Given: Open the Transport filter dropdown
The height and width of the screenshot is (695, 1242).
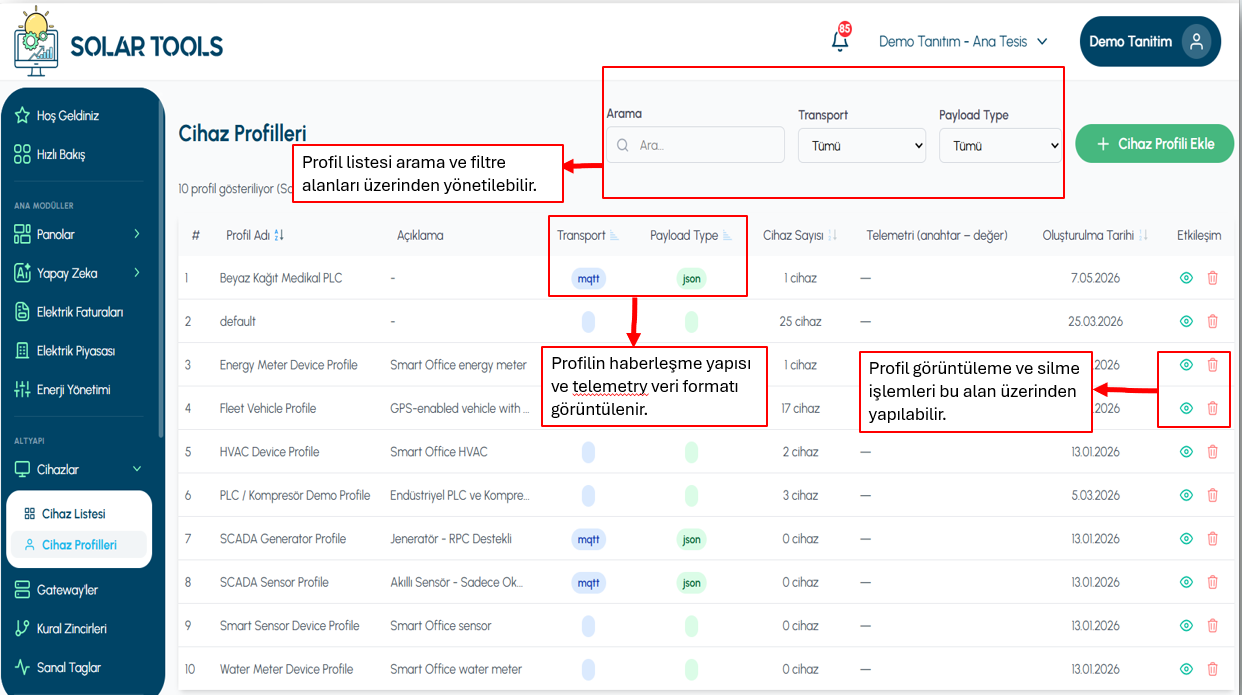Looking at the screenshot, I should point(862,145).
